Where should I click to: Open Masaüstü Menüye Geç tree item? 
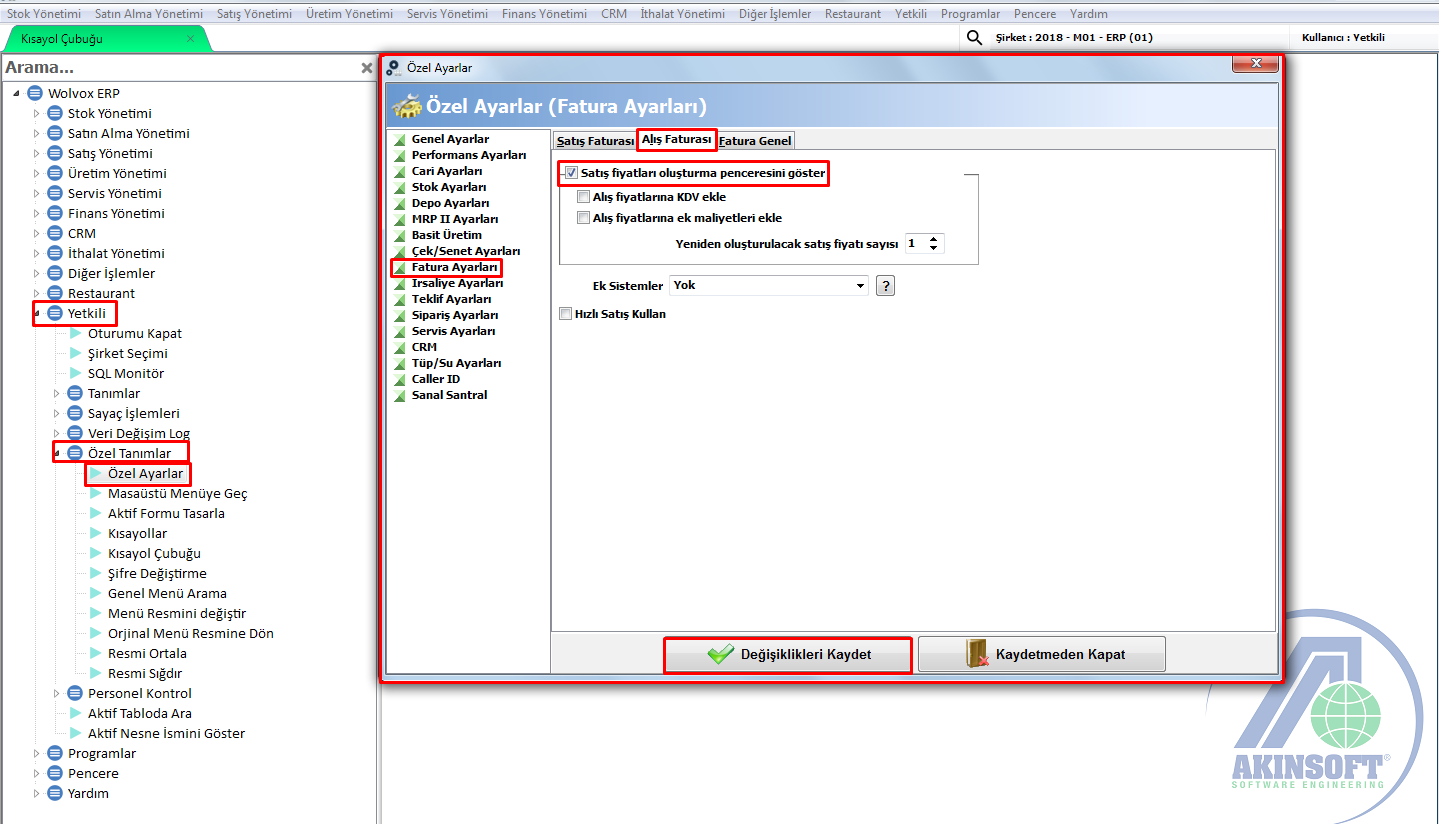[x=177, y=493]
